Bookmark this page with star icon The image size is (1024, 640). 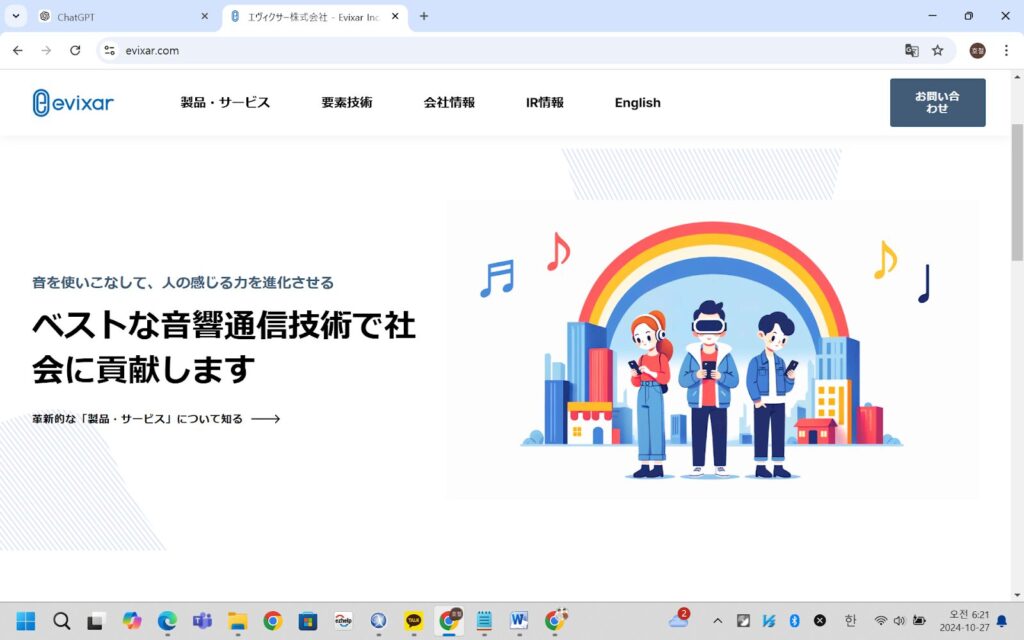(x=938, y=50)
